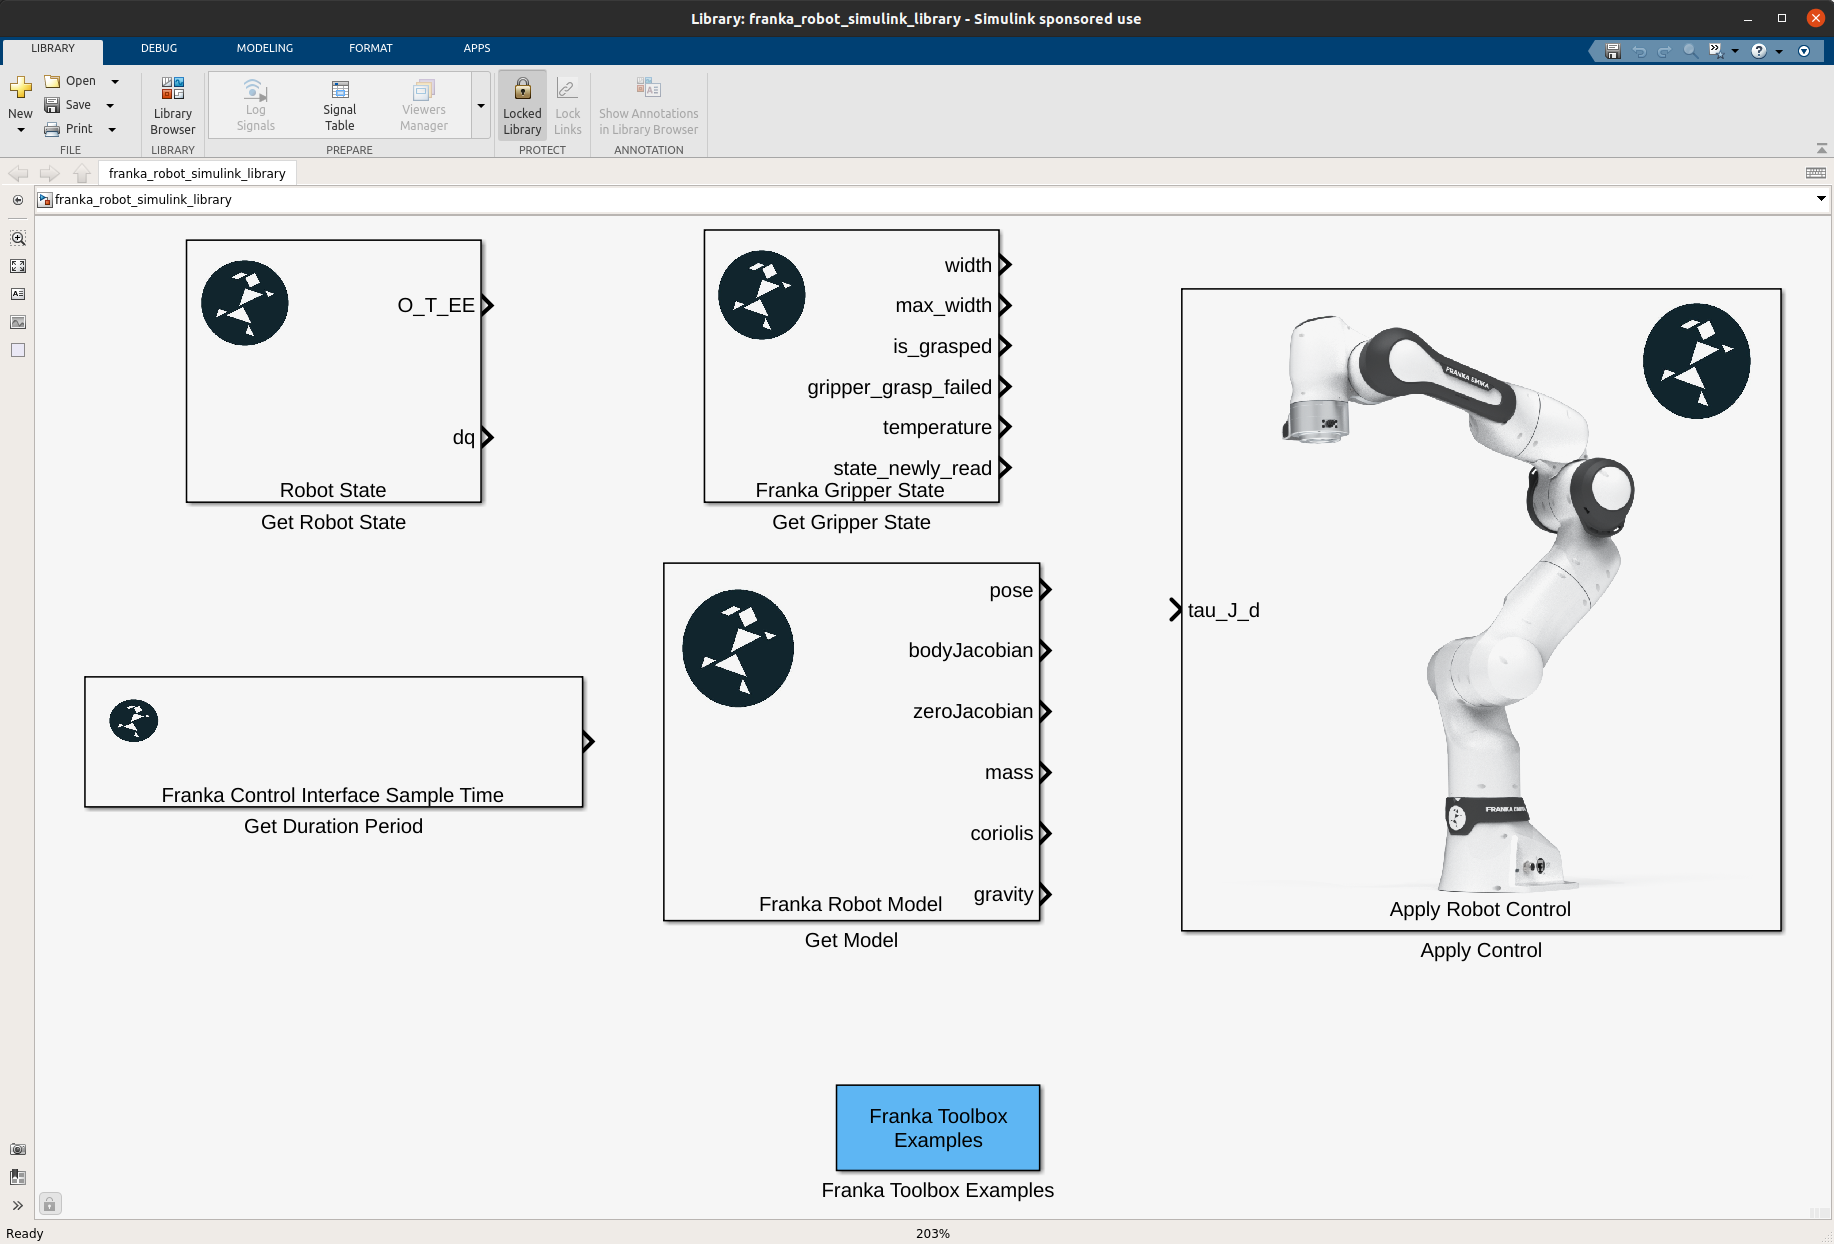The width and height of the screenshot is (1834, 1244).
Task: Click the quick access Save icon
Action: (x=1613, y=51)
